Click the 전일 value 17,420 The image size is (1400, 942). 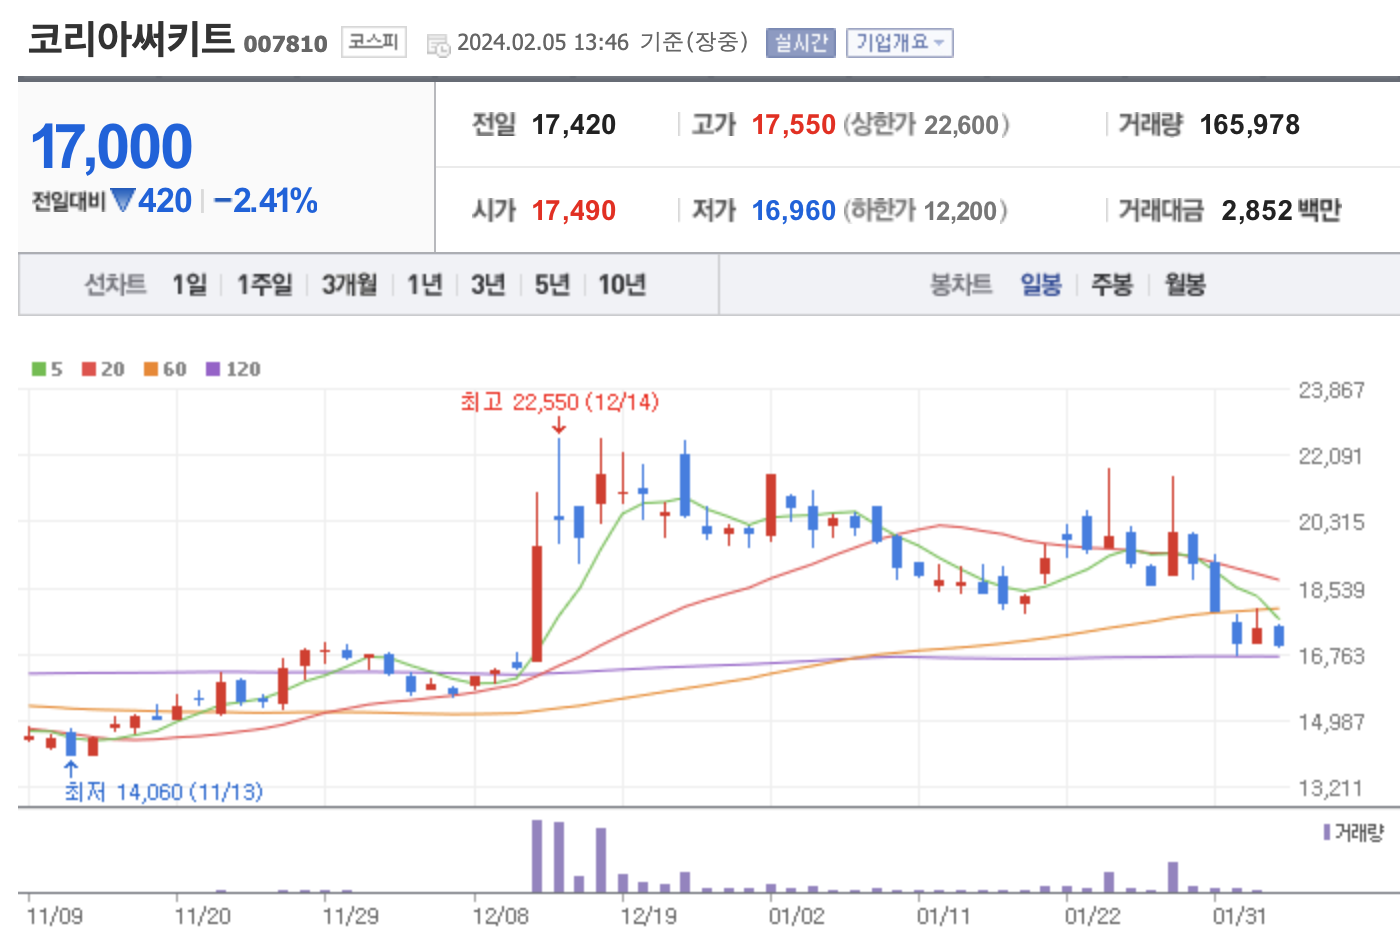point(574,125)
